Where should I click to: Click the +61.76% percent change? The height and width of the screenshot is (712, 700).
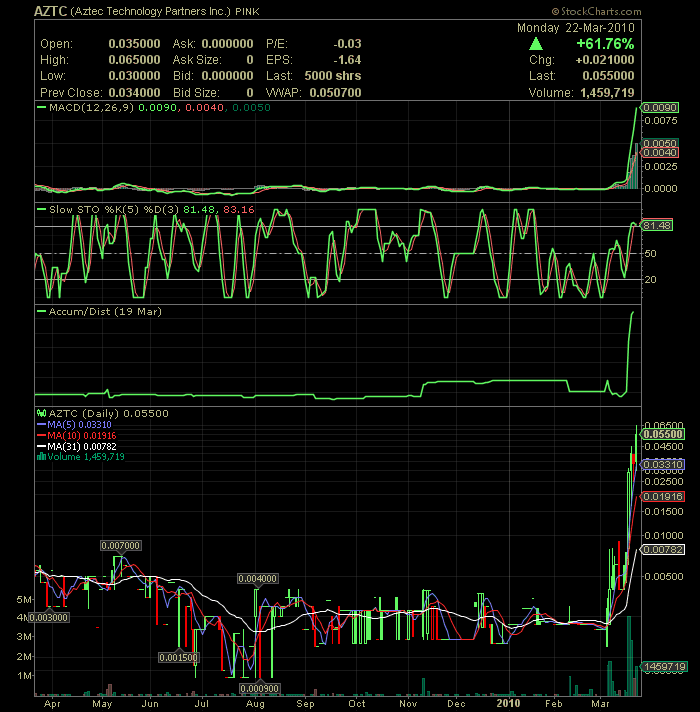pyautogui.click(x=605, y=44)
